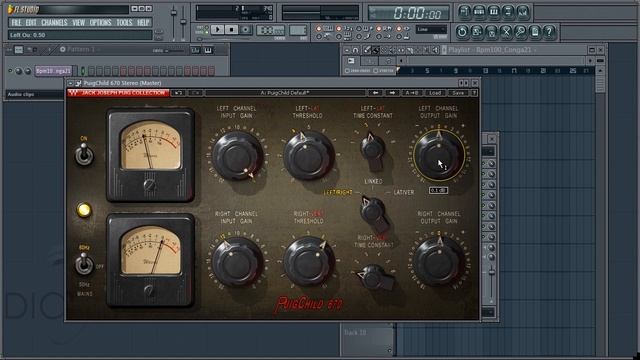Click the undo history icon in the main toolbar

[462, 31]
